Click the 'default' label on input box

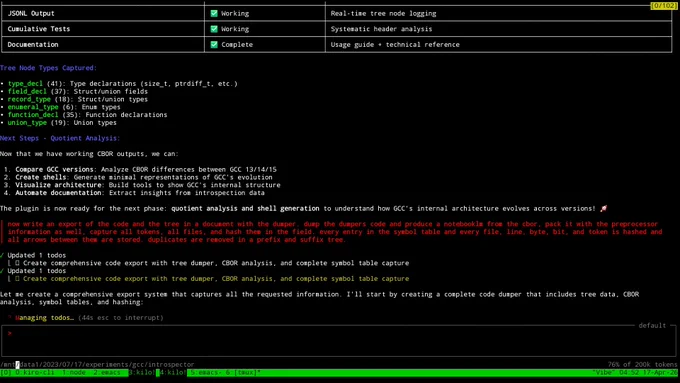pos(652,325)
